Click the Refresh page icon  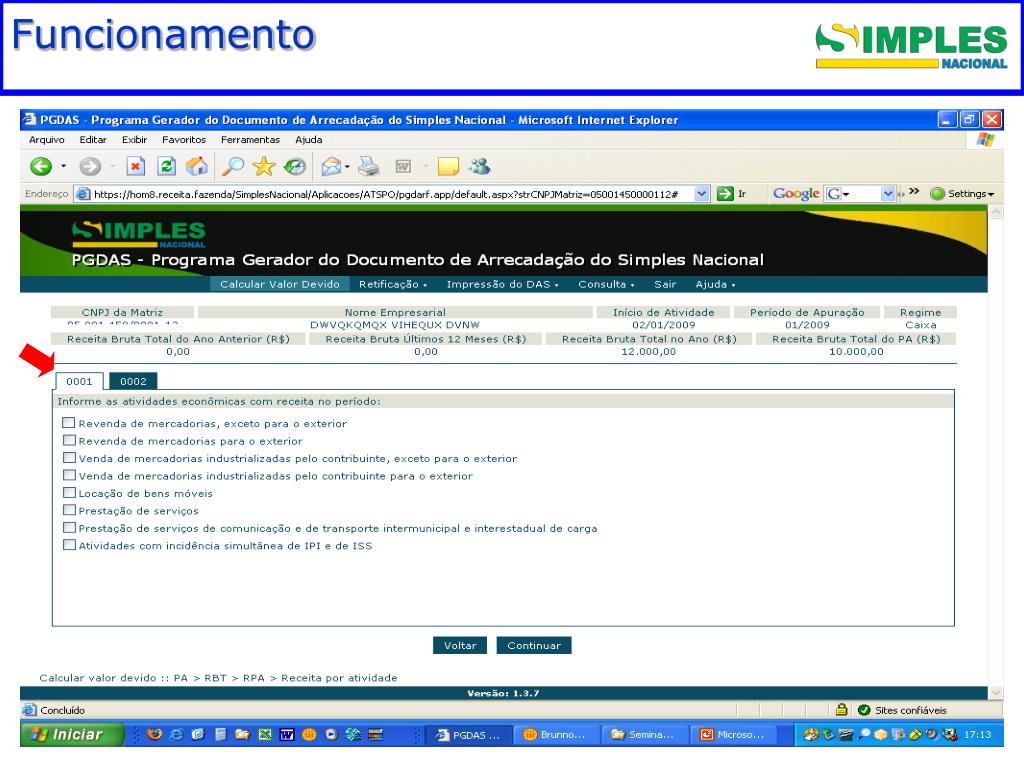pos(167,167)
